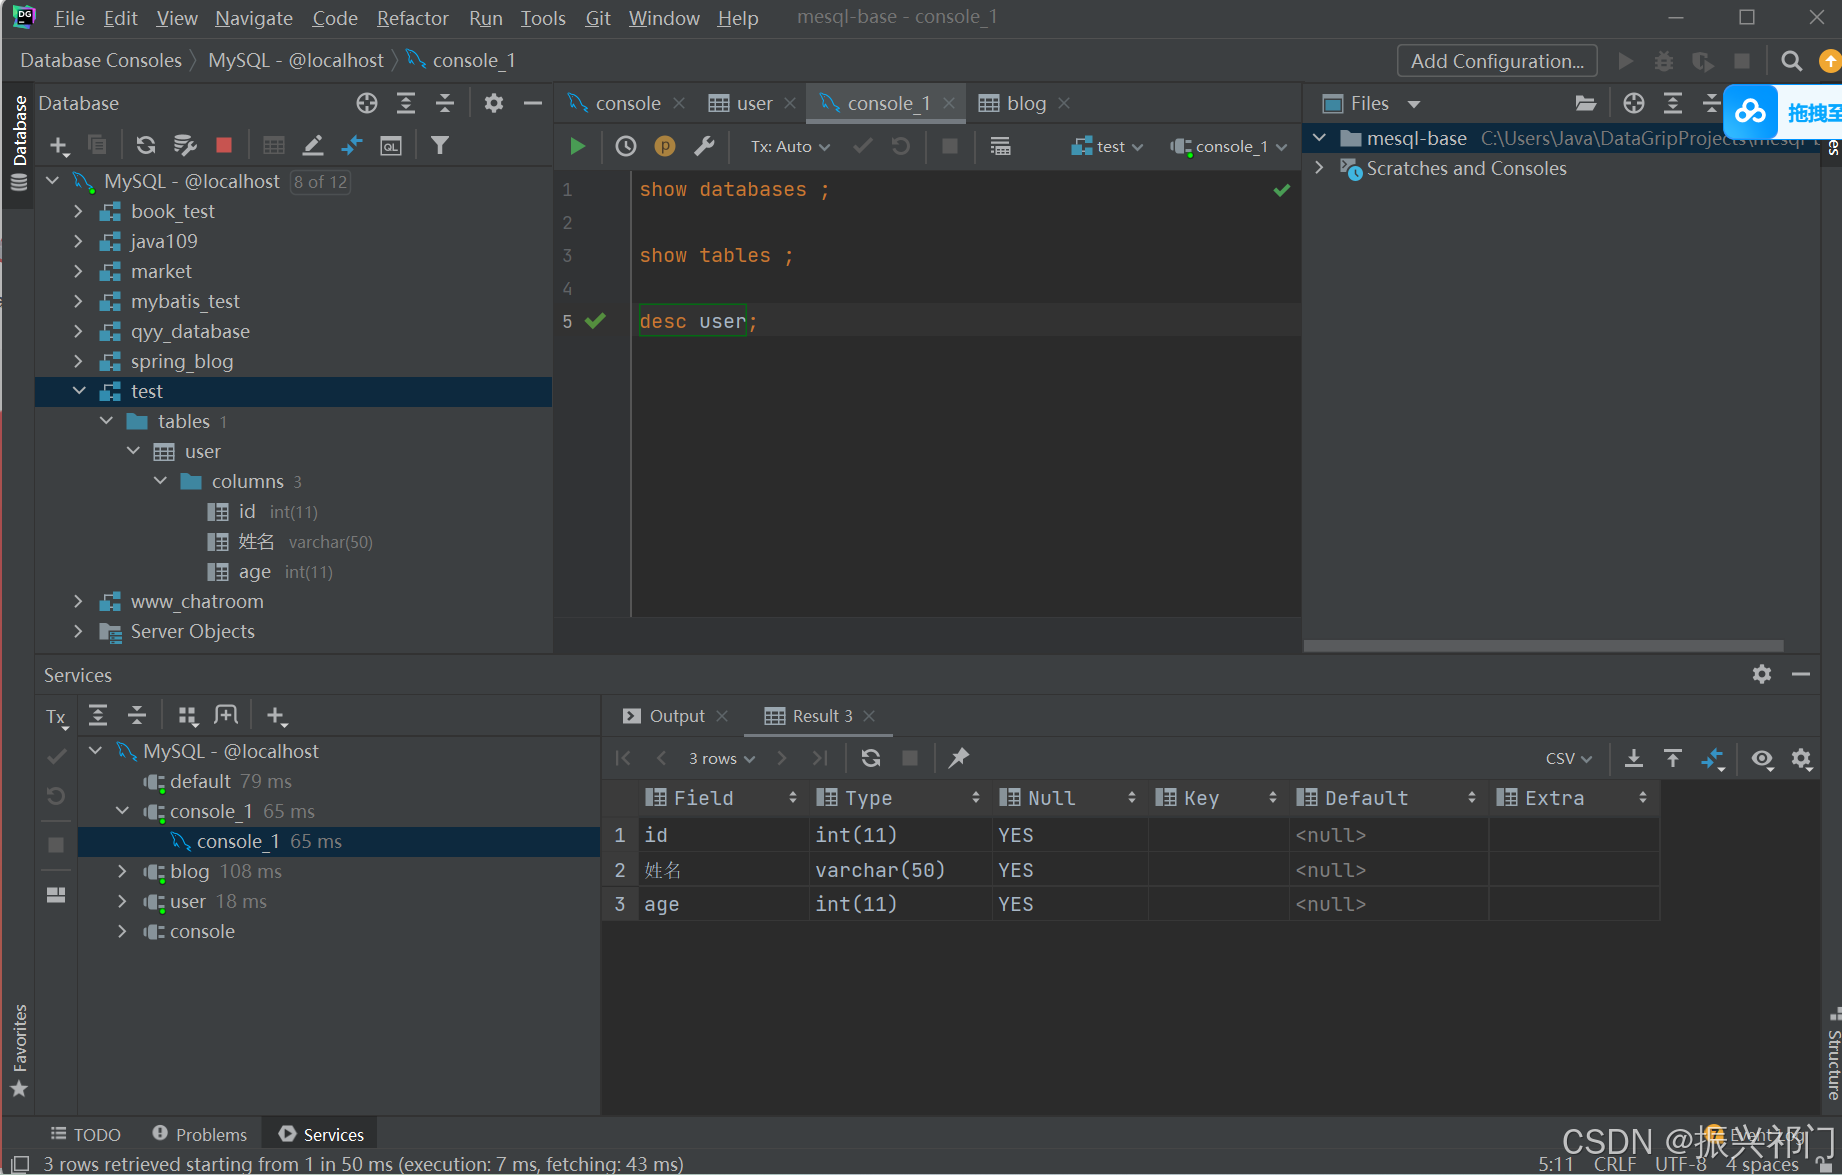1842x1175 pixels.
Task: Click the Add Configuration button
Action: pos(1496,61)
